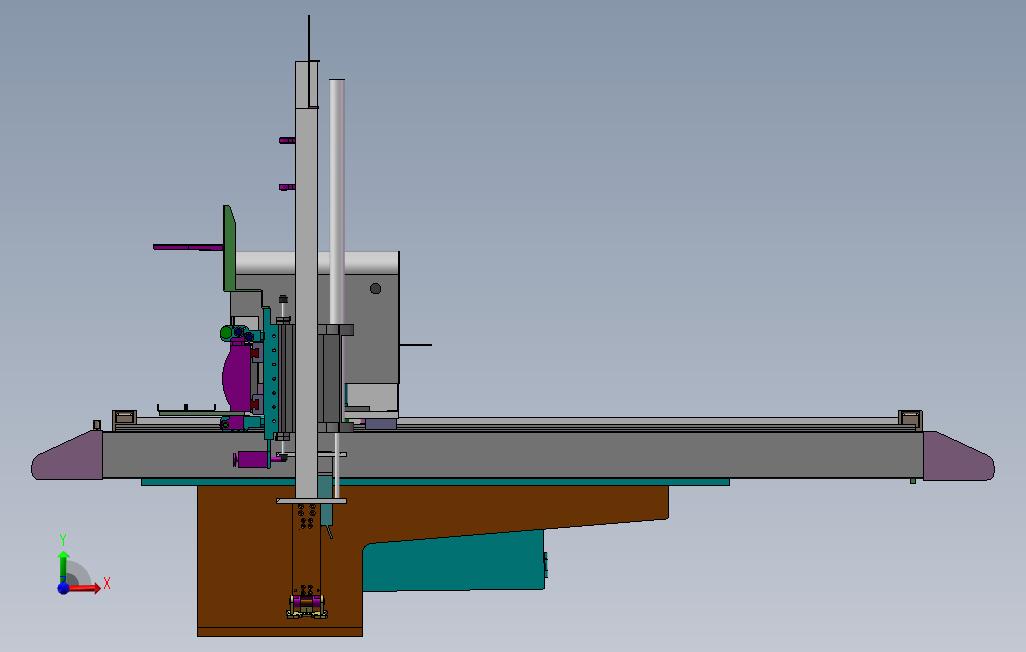Select the right purple end cap

[x=959, y=457]
